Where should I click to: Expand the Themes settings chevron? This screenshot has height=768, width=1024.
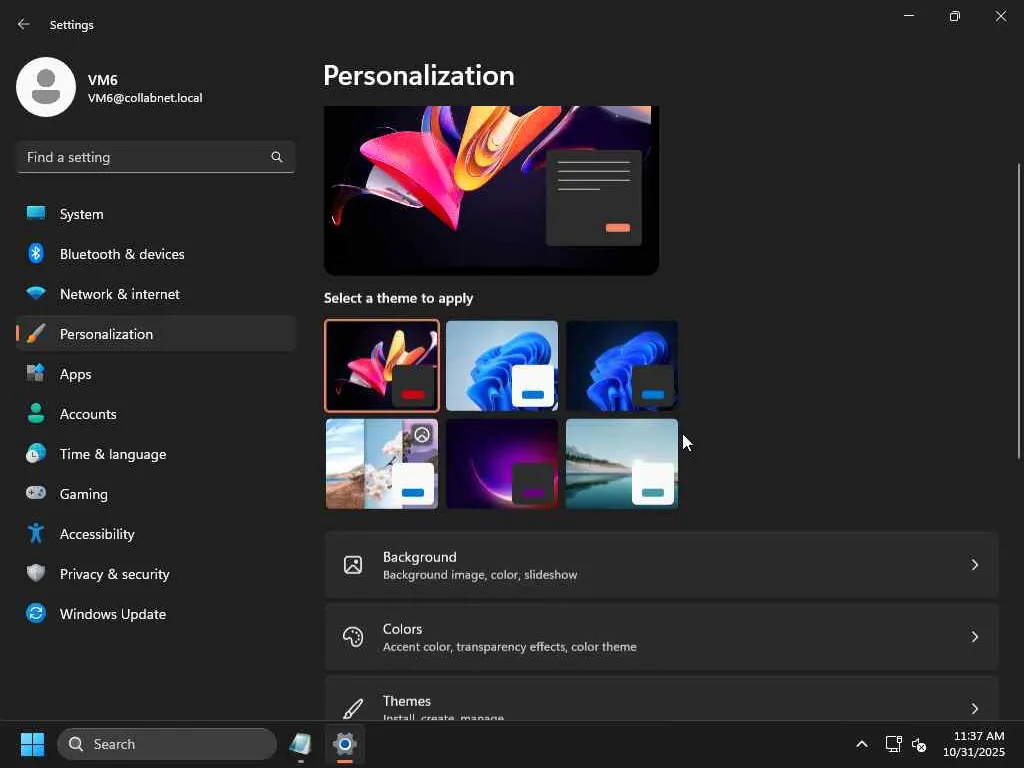[975, 709]
